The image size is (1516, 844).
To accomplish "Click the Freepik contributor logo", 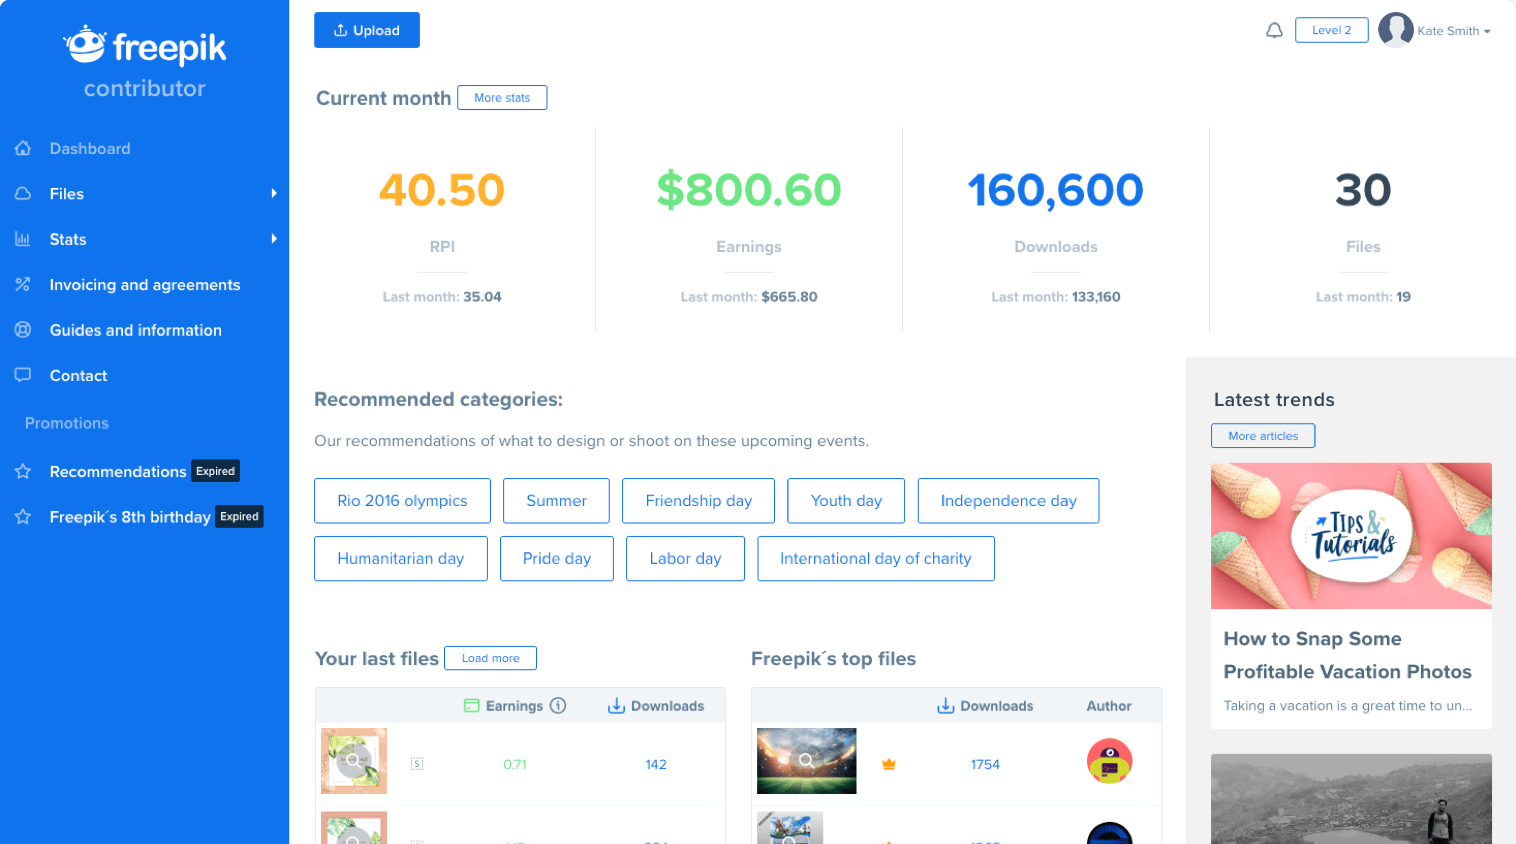I will (x=145, y=62).
